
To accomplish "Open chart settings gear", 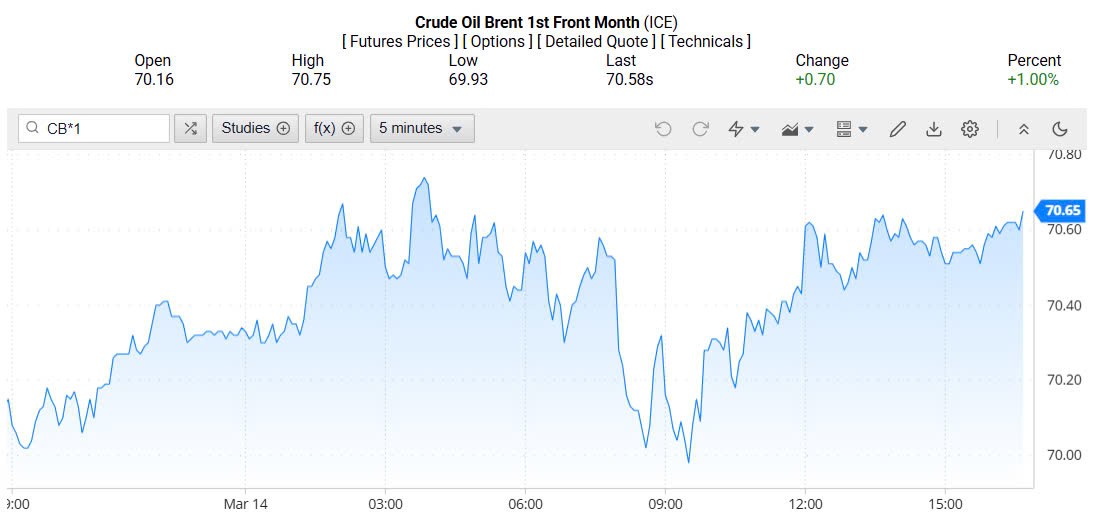I will [969, 129].
